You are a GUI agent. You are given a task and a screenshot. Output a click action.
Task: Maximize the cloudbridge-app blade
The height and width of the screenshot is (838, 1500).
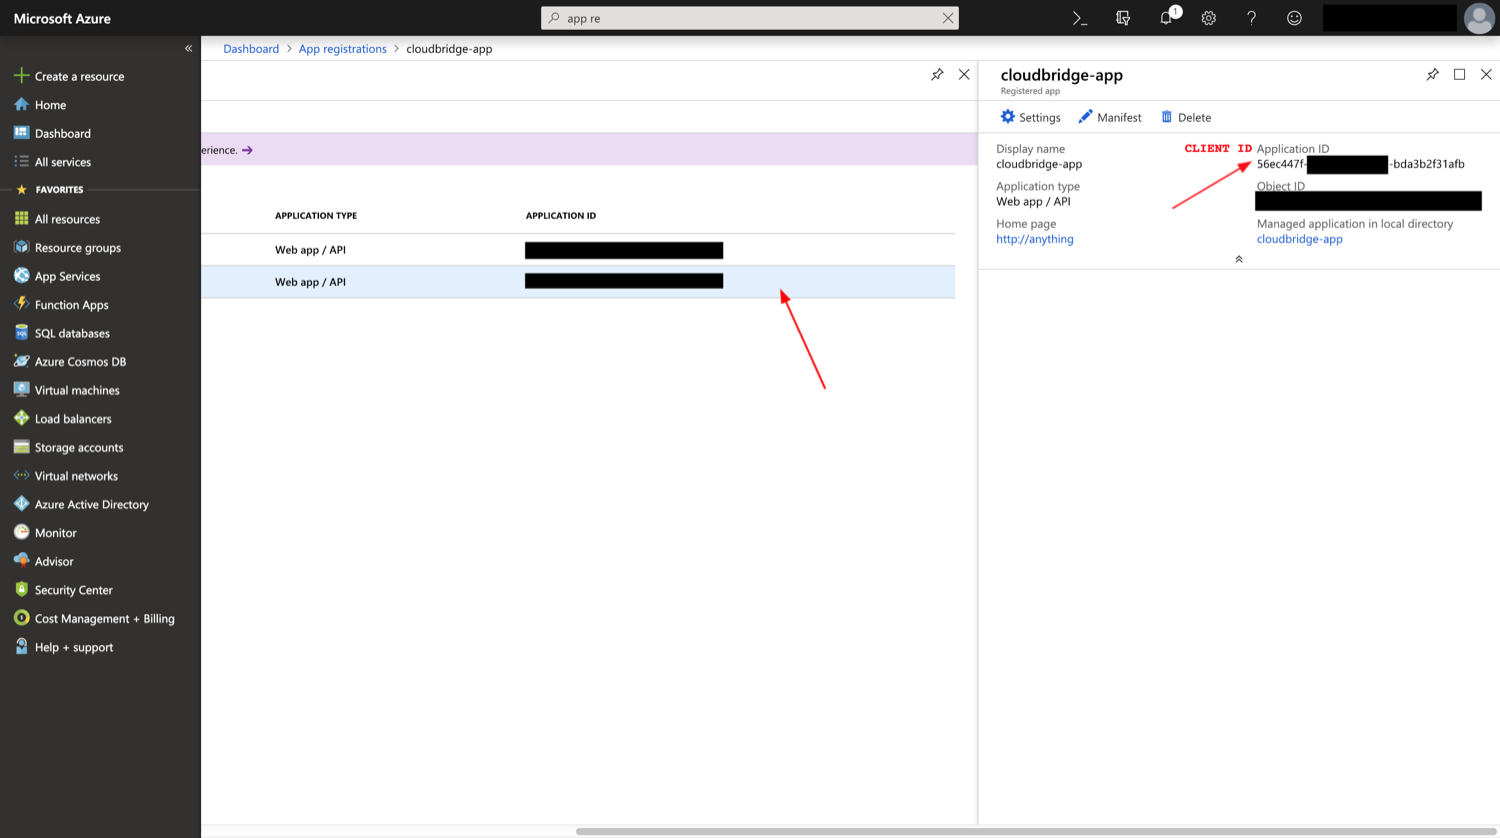[1460, 75]
